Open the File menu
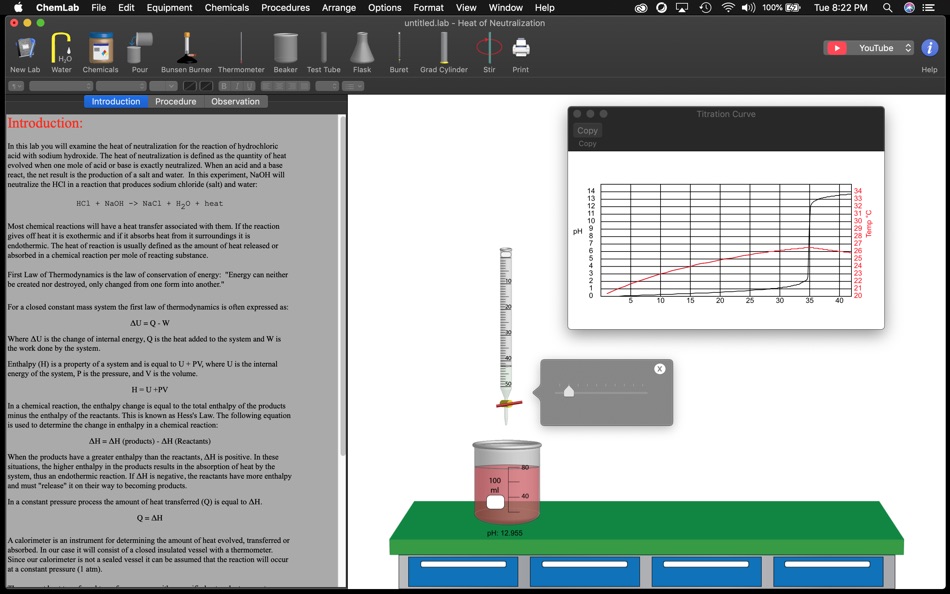The height and width of the screenshot is (594, 950). (x=98, y=8)
